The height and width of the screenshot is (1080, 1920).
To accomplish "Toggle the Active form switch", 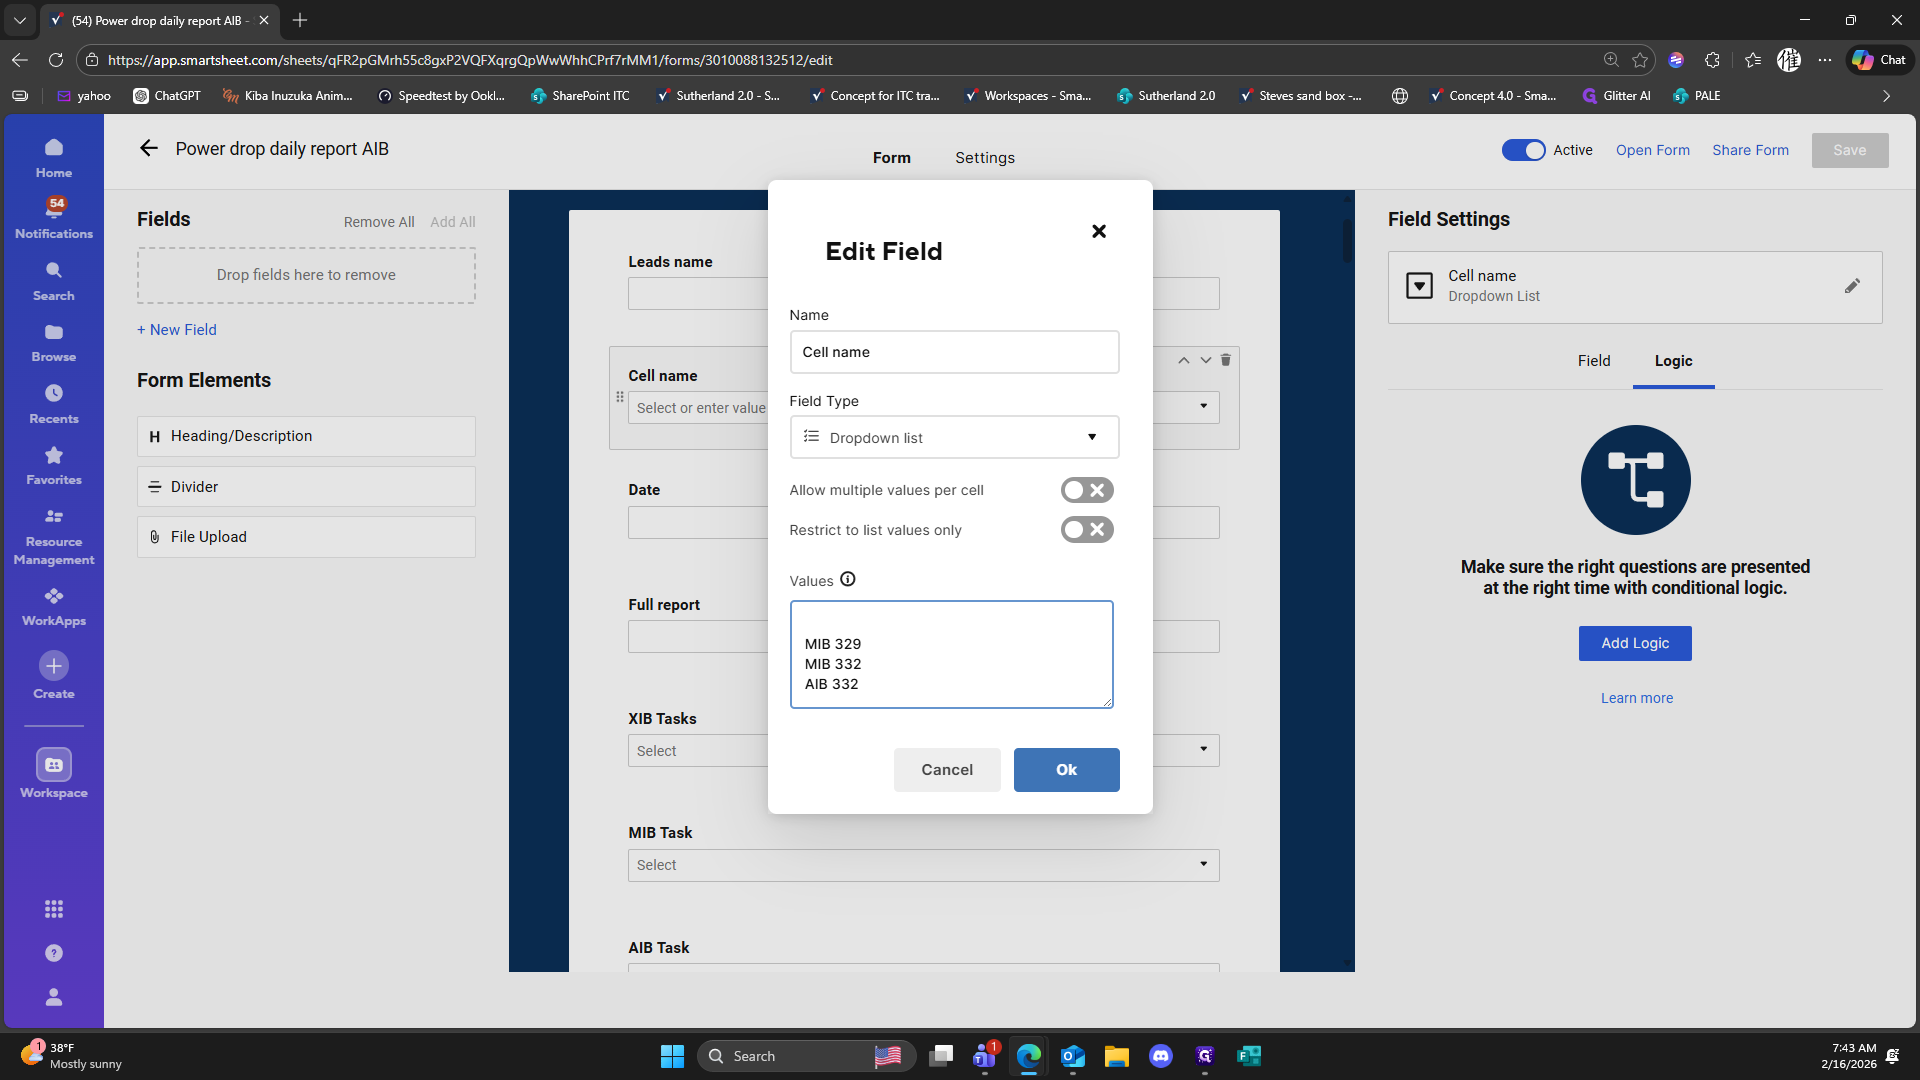I will click(x=1523, y=150).
